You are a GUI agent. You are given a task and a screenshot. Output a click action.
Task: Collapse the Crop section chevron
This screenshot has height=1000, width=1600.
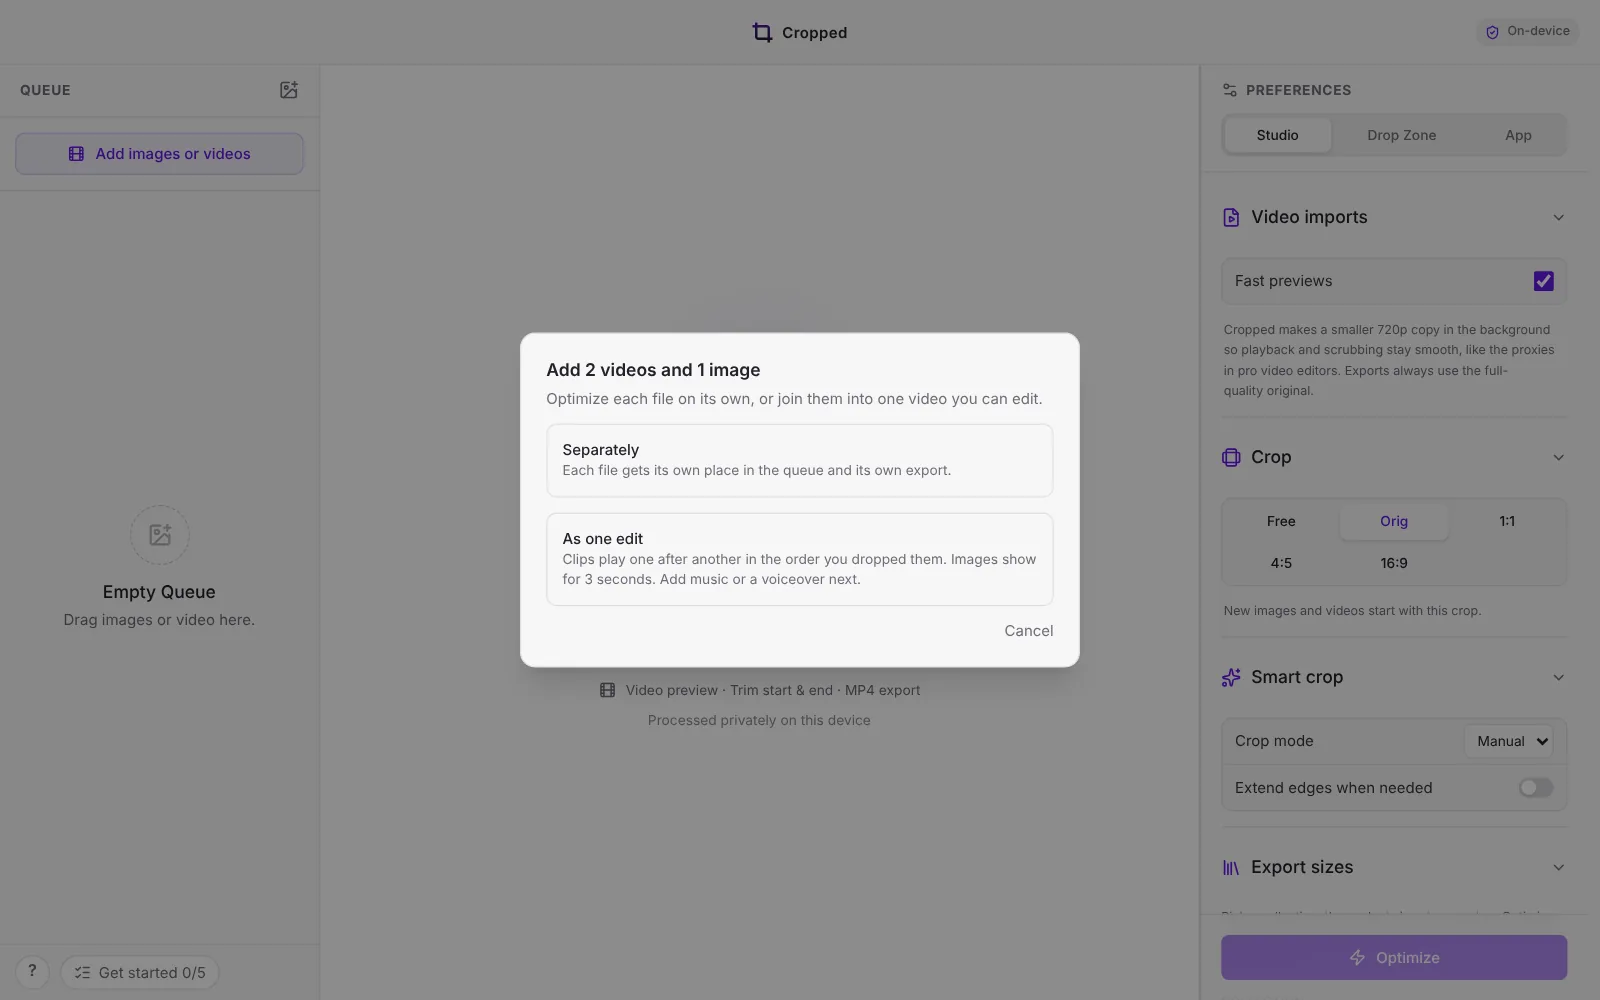1558,457
